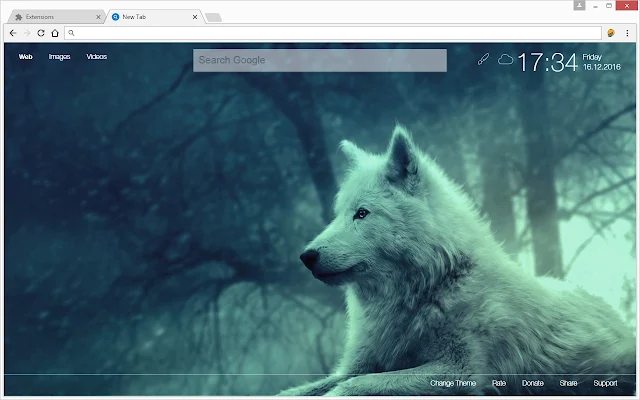
Task: Click the Friday 16.12.2016 date text
Action: click(601, 62)
